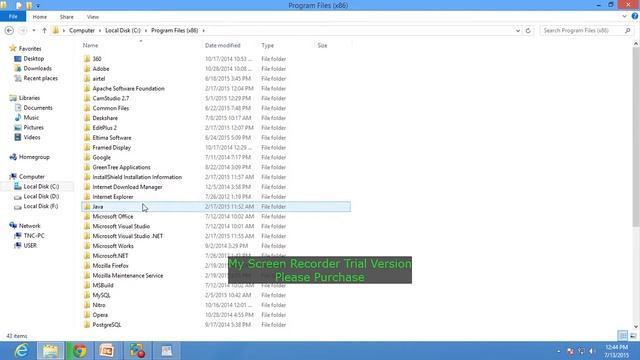Expand the arrow after Program Files (x86) breadcrumb
This screenshot has height=360, width=640.
(204, 31)
